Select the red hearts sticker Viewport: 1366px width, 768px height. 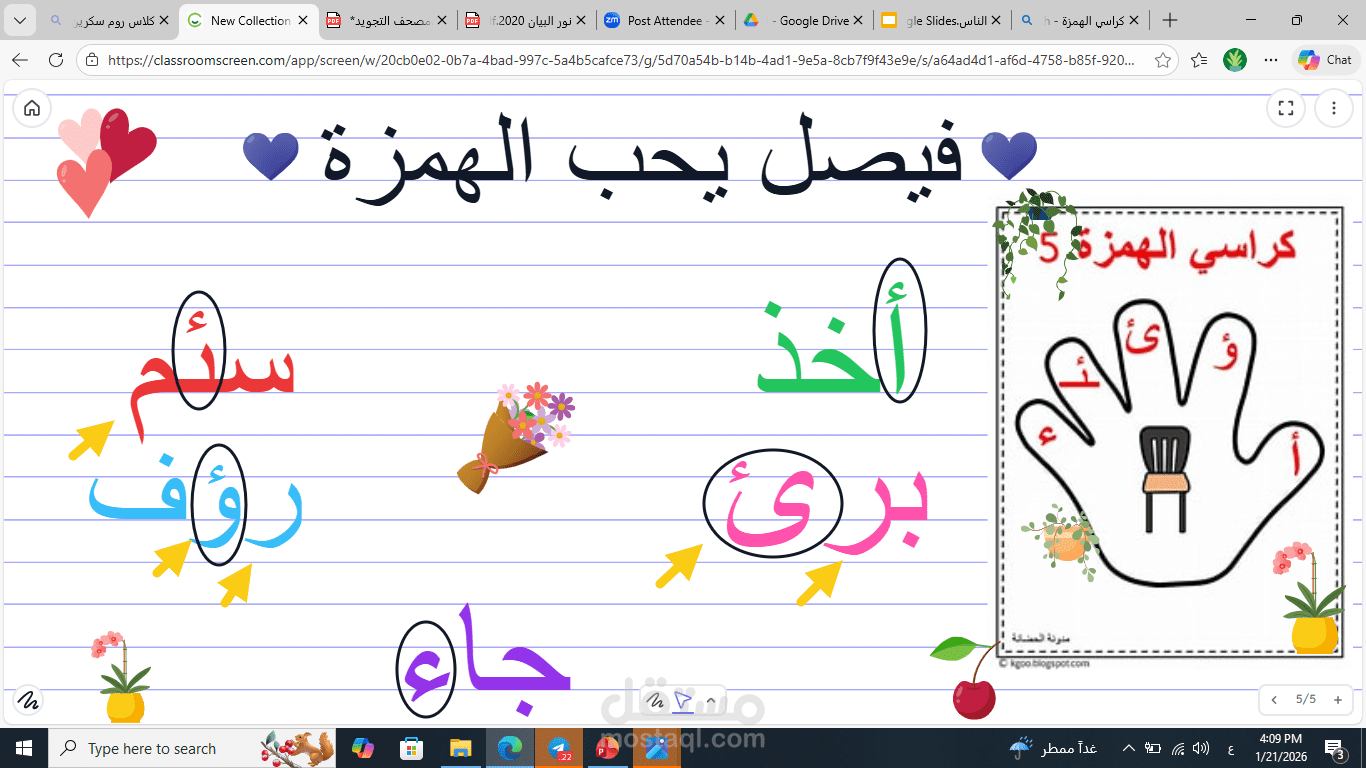pos(107,162)
